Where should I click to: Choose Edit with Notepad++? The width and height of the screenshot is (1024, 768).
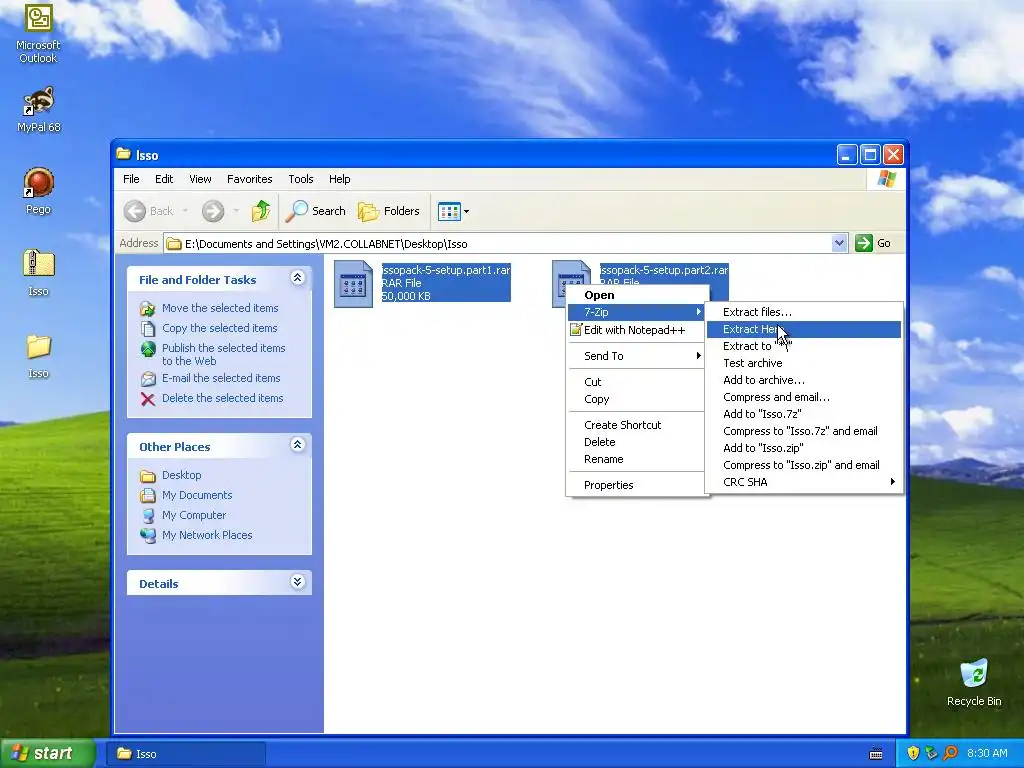click(x=637, y=330)
